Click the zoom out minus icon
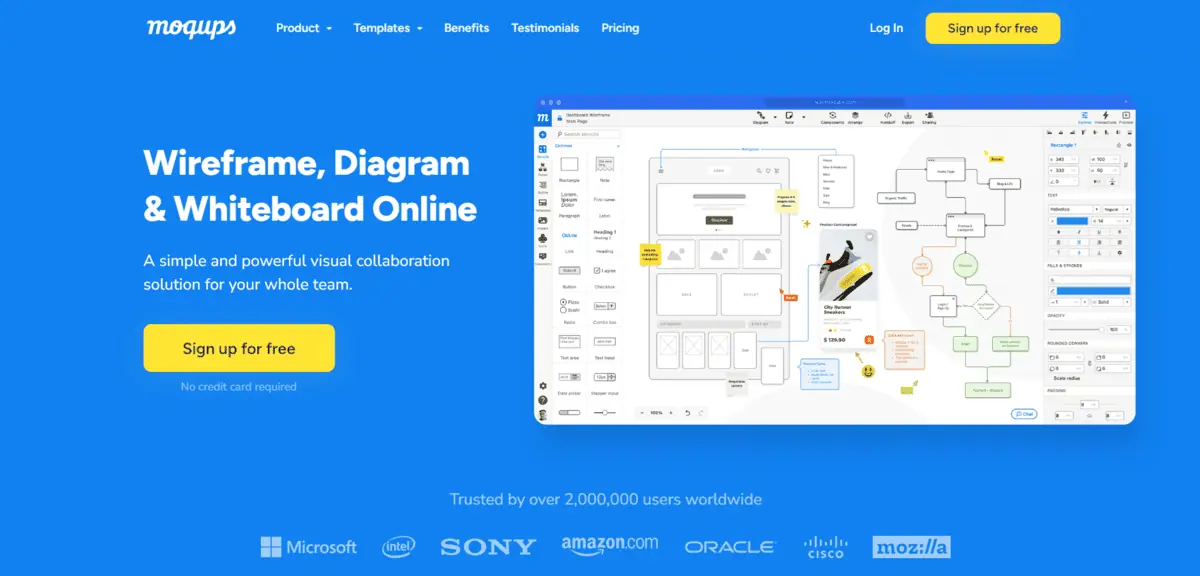Screen dimensions: 1200x576 pos(642,413)
